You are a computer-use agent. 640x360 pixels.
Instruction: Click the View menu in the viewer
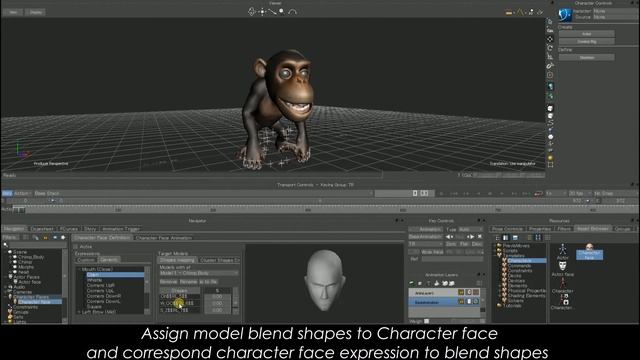click(x=13, y=12)
